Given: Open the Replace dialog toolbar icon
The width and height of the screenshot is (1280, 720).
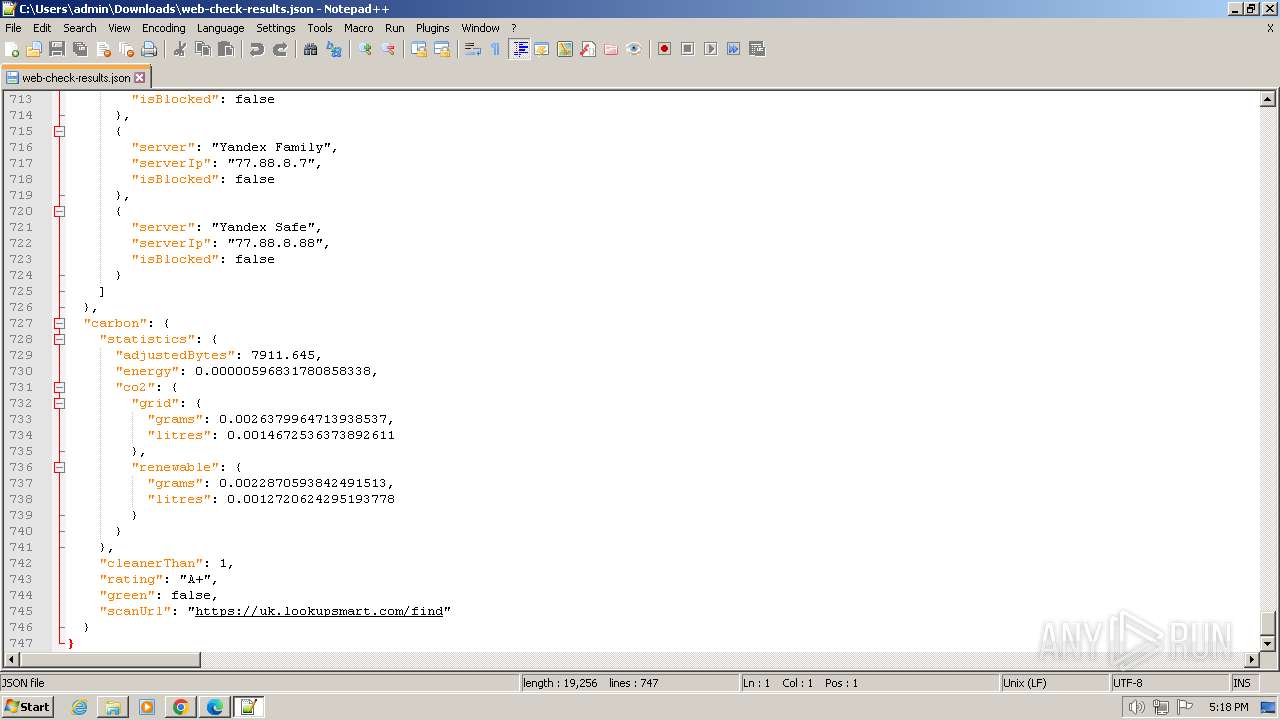Looking at the screenshot, I should 334,49.
